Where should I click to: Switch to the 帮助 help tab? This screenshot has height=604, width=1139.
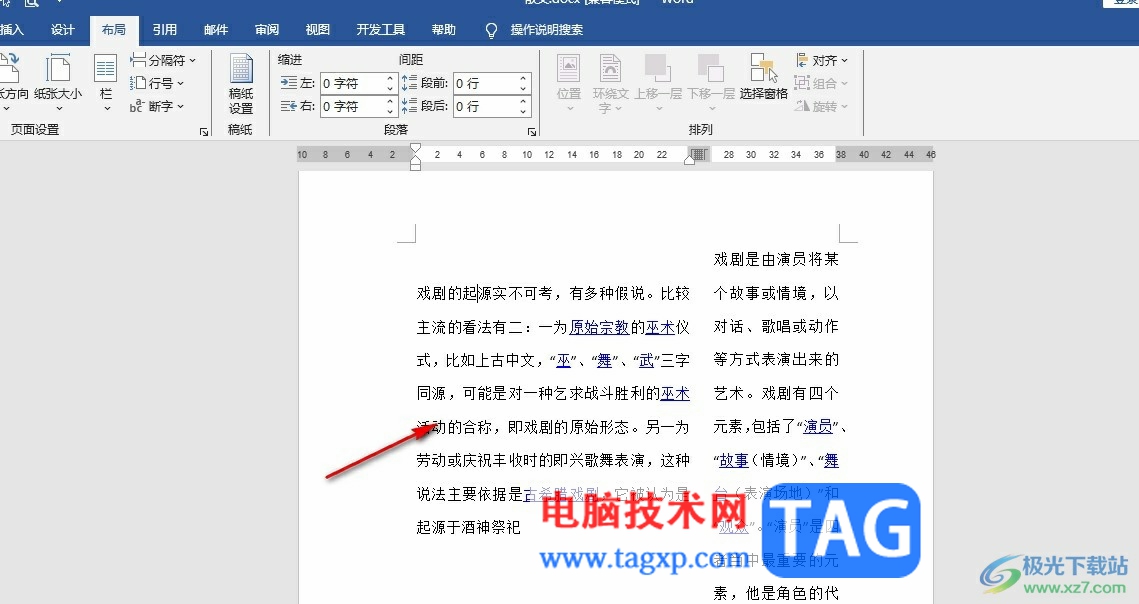pyautogui.click(x=444, y=30)
